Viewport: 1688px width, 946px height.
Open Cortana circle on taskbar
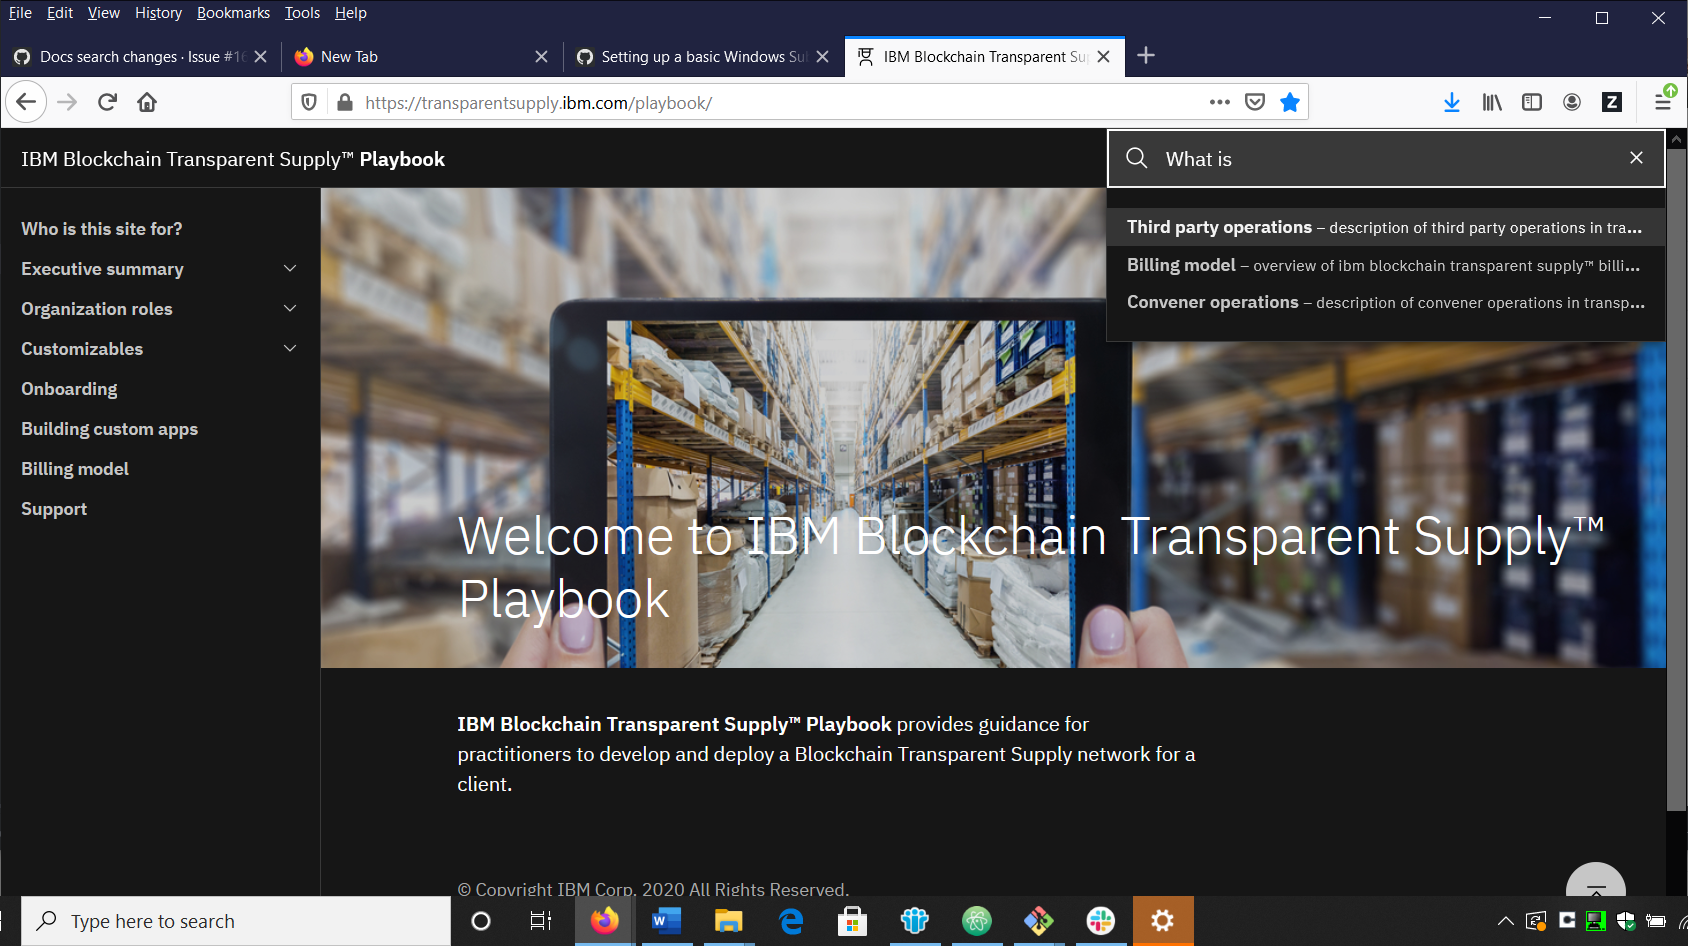click(x=481, y=921)
